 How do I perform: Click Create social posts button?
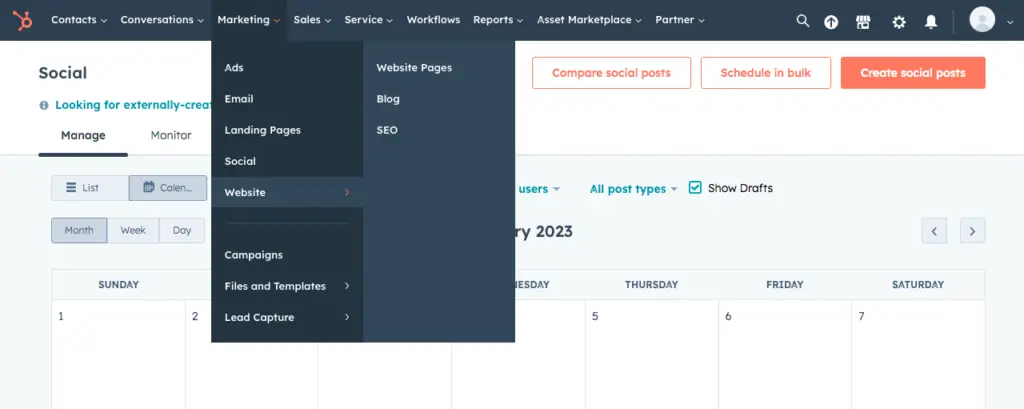coord(913,73)
